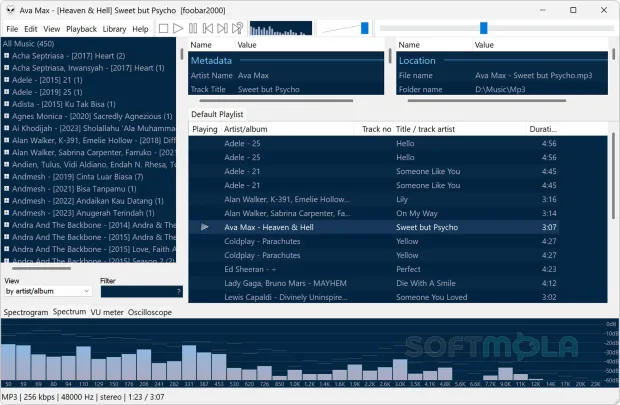
Task: Expand Andmesh - [2021] Bisa Tanpamu node
Action: (6, 189)
